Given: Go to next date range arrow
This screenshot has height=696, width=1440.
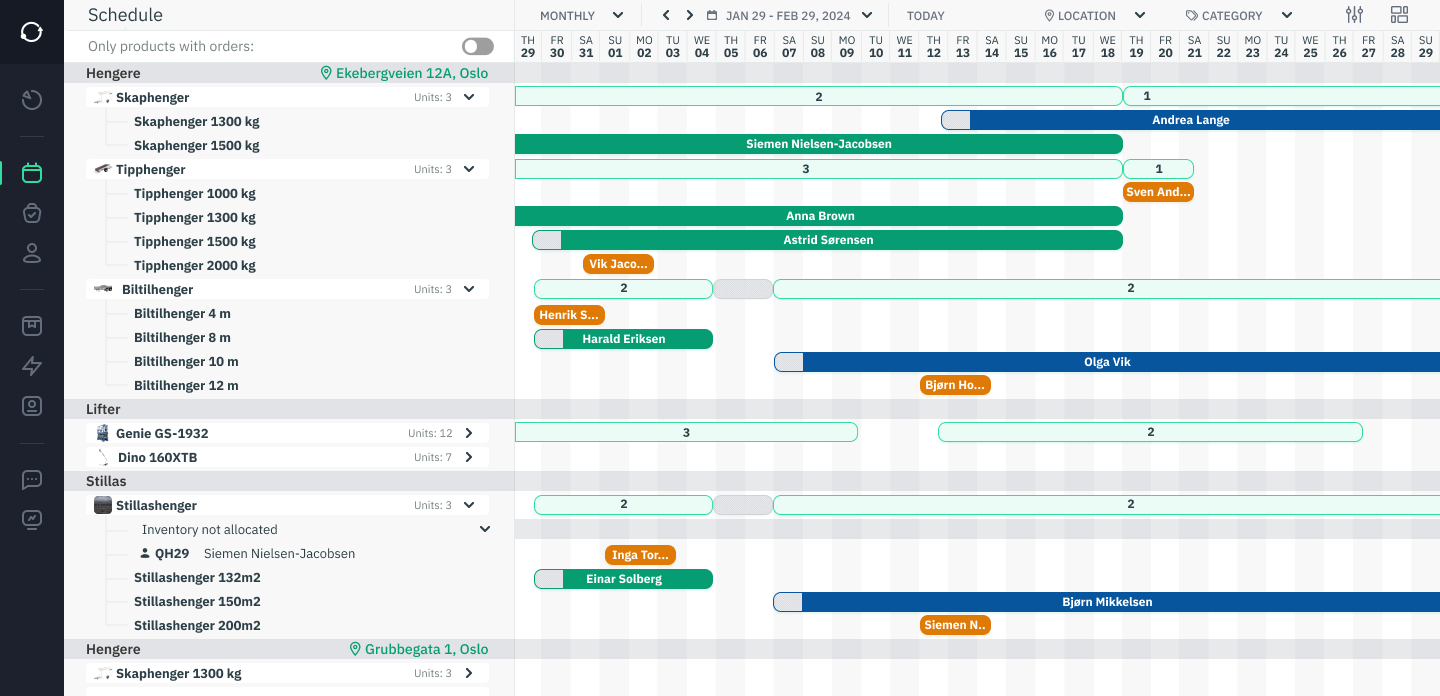Looking at the screenshot, I should 690,15.
